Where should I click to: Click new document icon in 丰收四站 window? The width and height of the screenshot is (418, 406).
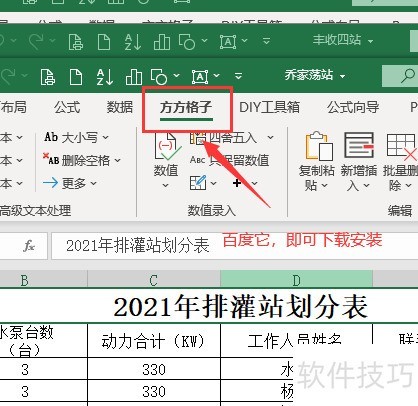pos(104,42)
